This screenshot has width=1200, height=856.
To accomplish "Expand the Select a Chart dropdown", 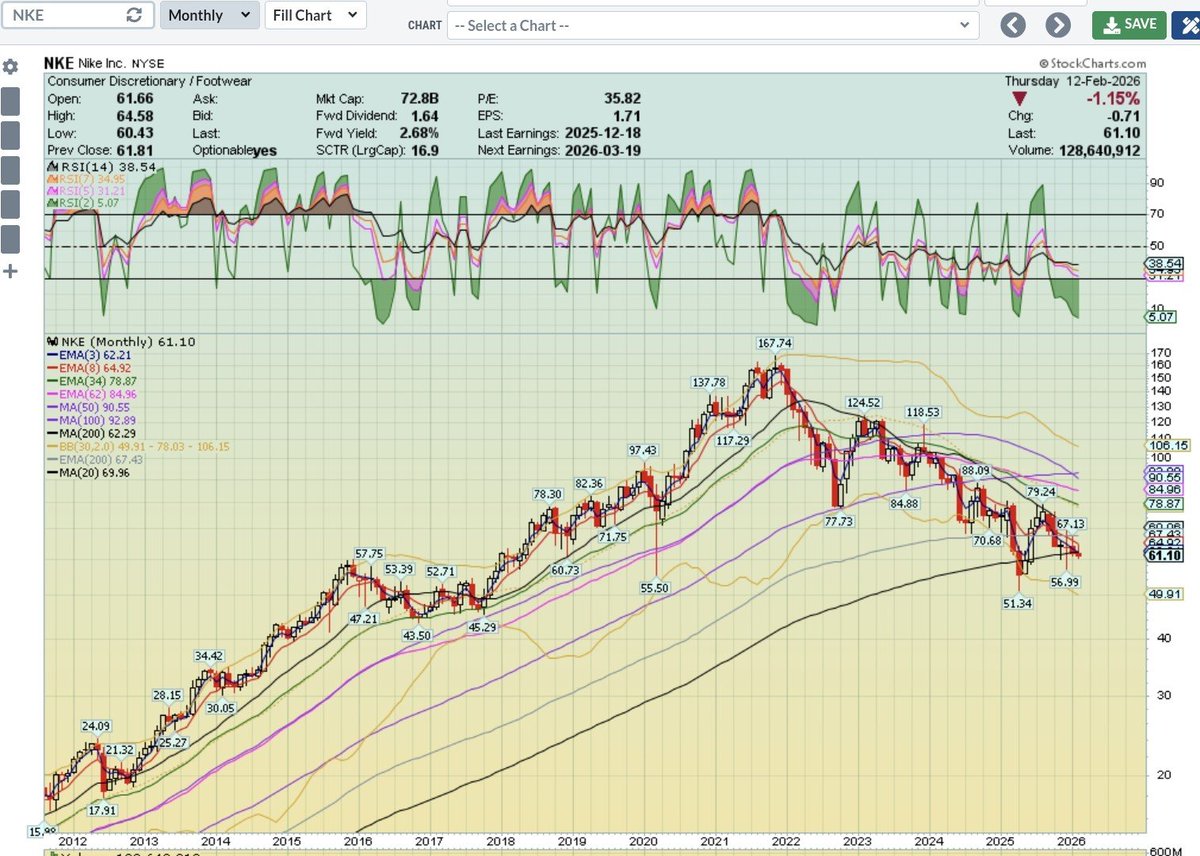I will coord(712,25).
